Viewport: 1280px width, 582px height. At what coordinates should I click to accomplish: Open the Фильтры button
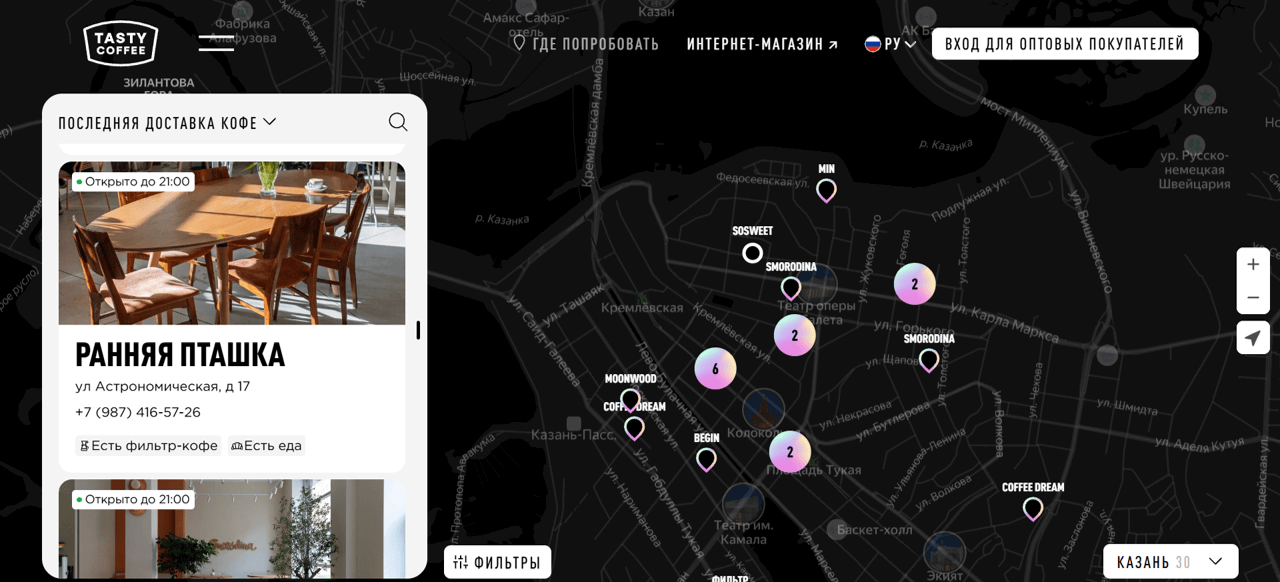[x=497, y=562]
